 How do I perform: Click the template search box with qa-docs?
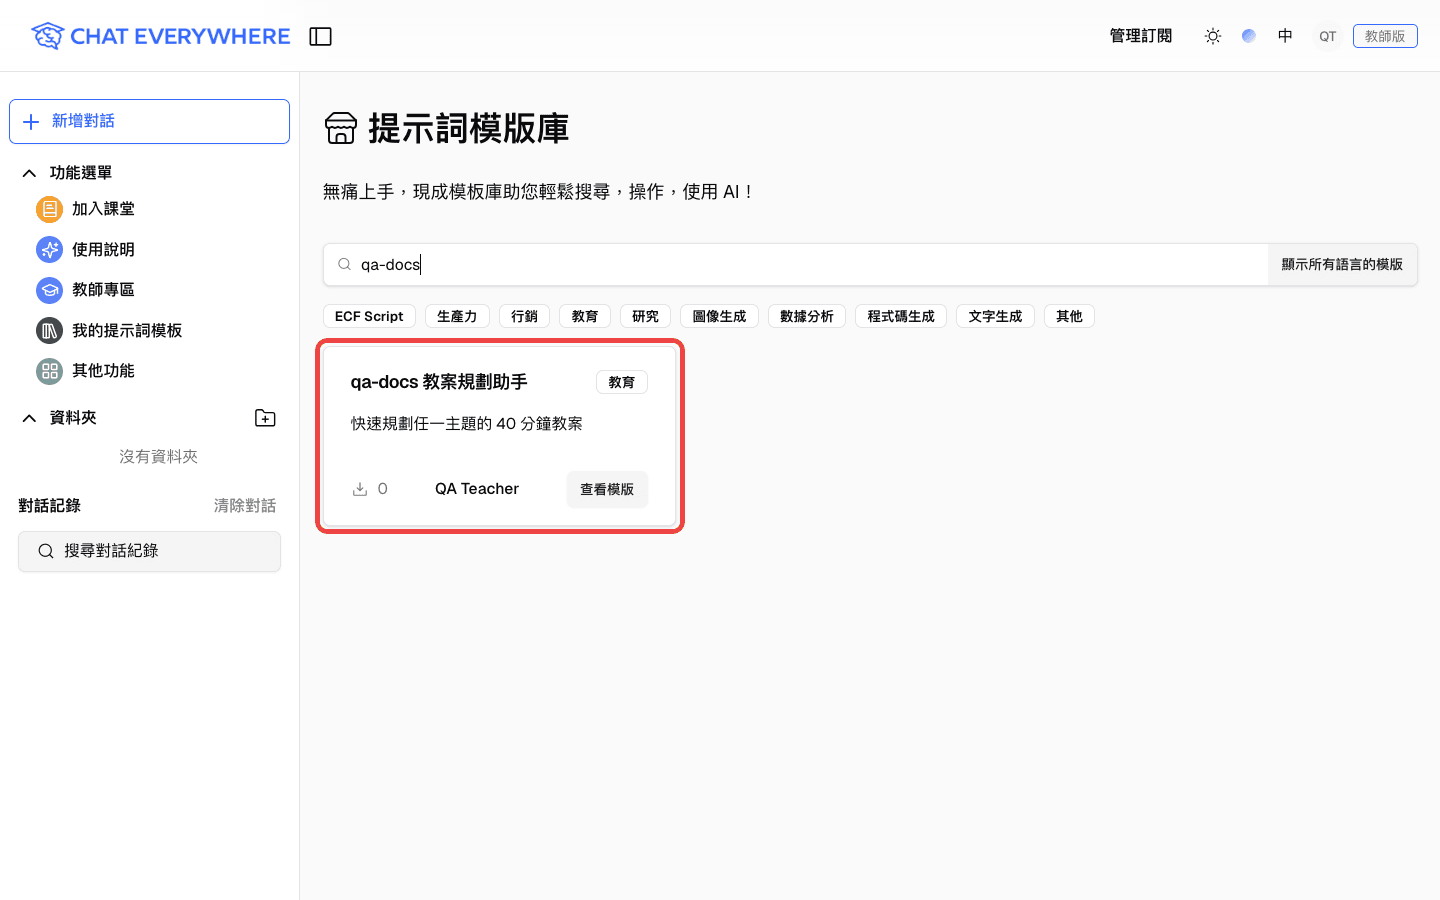point(795,264)
